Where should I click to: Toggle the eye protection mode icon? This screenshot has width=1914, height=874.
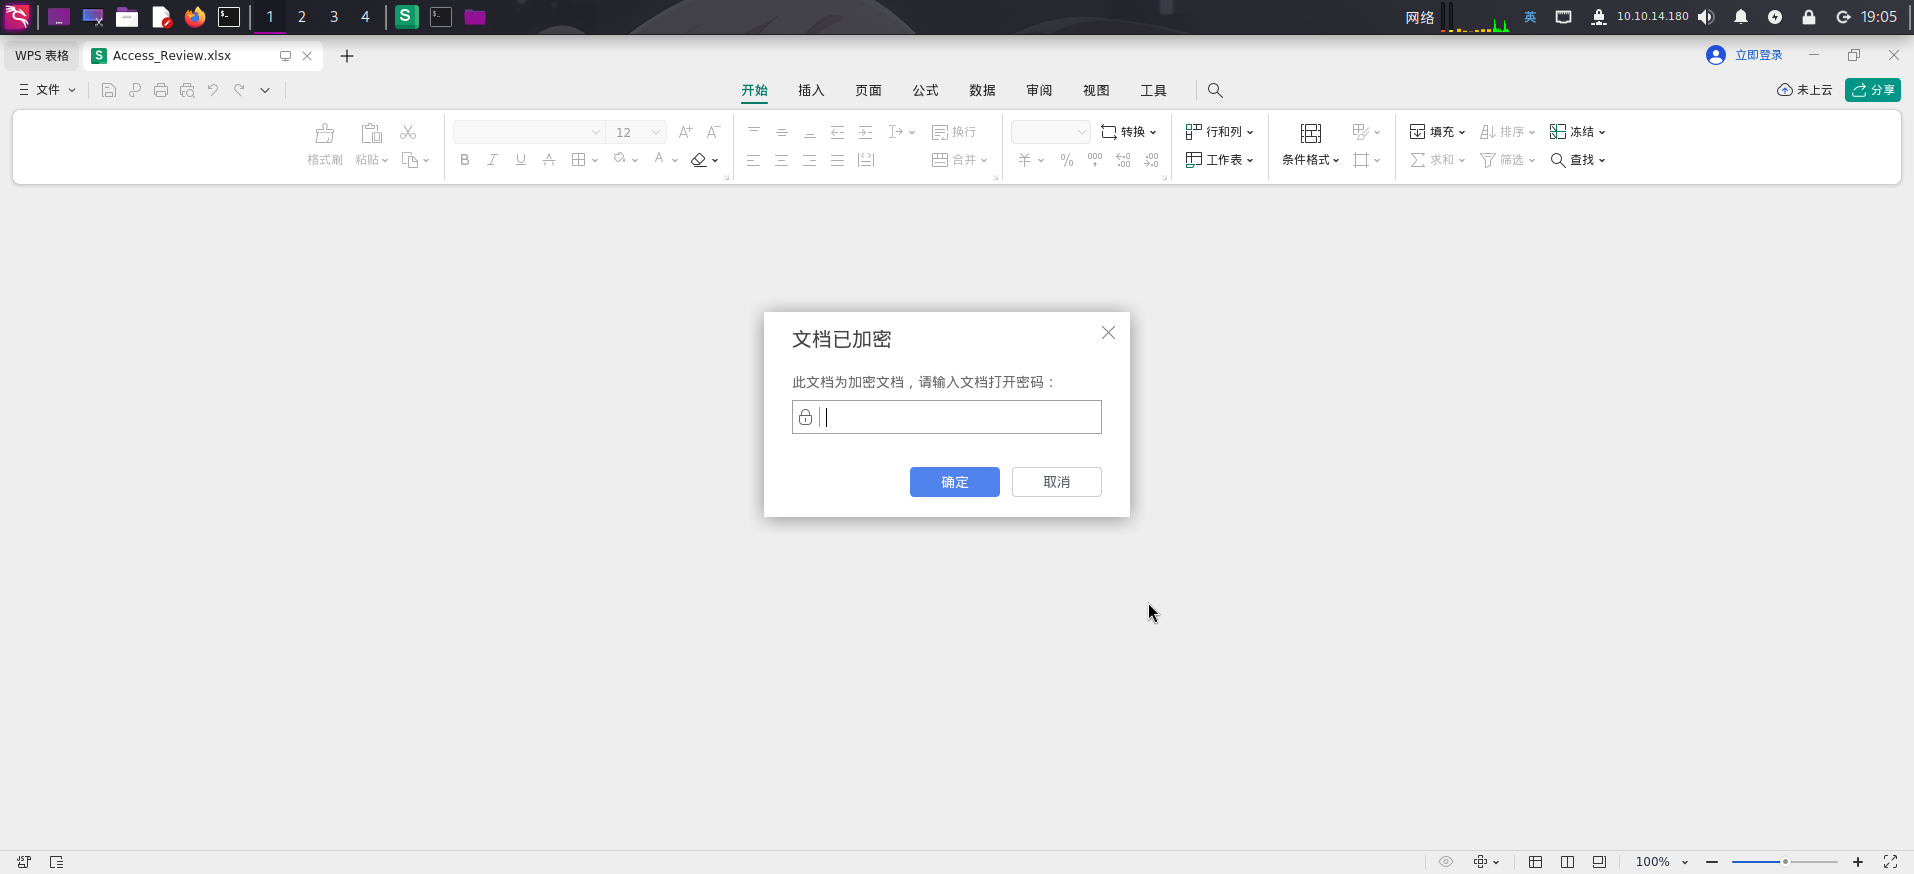1446,862
